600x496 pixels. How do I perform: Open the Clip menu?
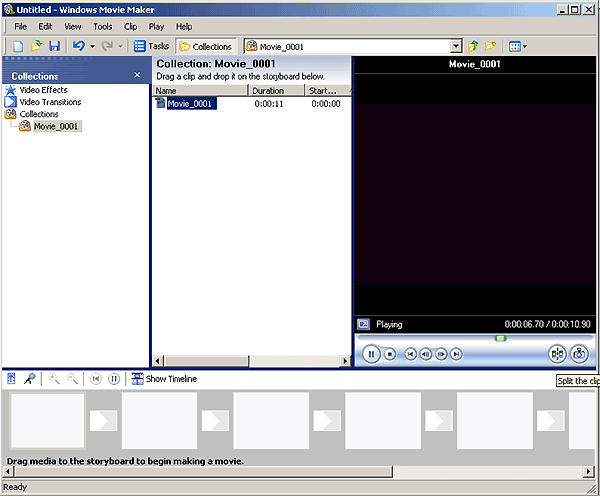pos(130,26)
